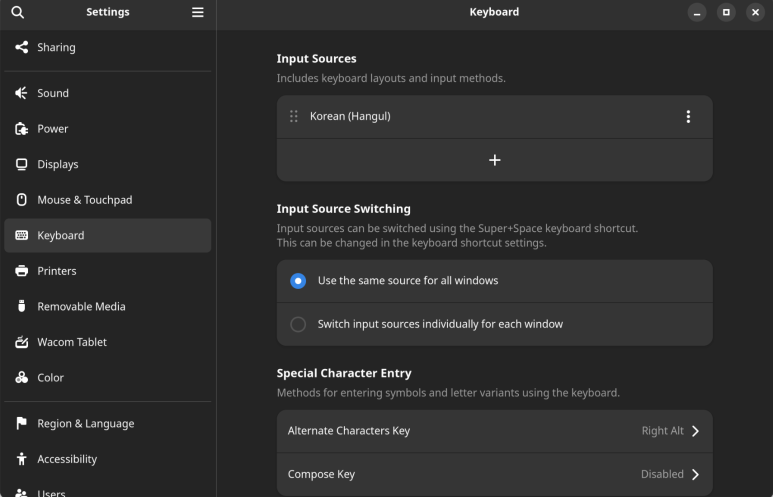This screenshot has width=773, height=497.
Task: Click the Wacom Tablet icon
Action: coord(21,342)
